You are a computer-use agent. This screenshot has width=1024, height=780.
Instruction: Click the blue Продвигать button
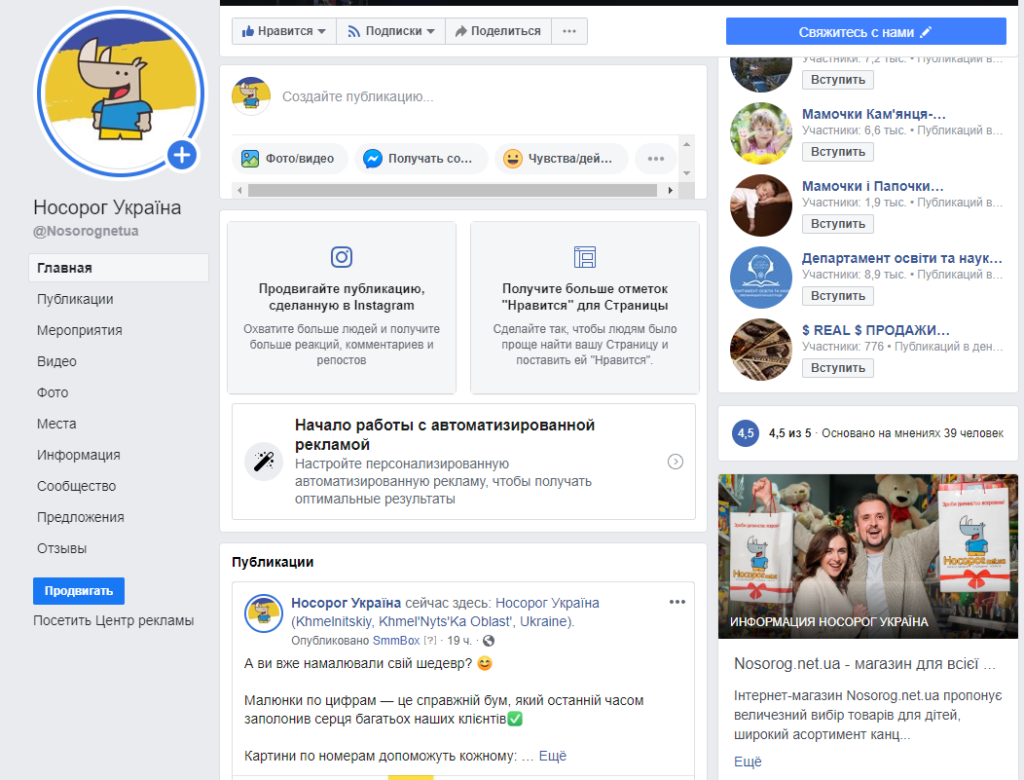(79, 591)
